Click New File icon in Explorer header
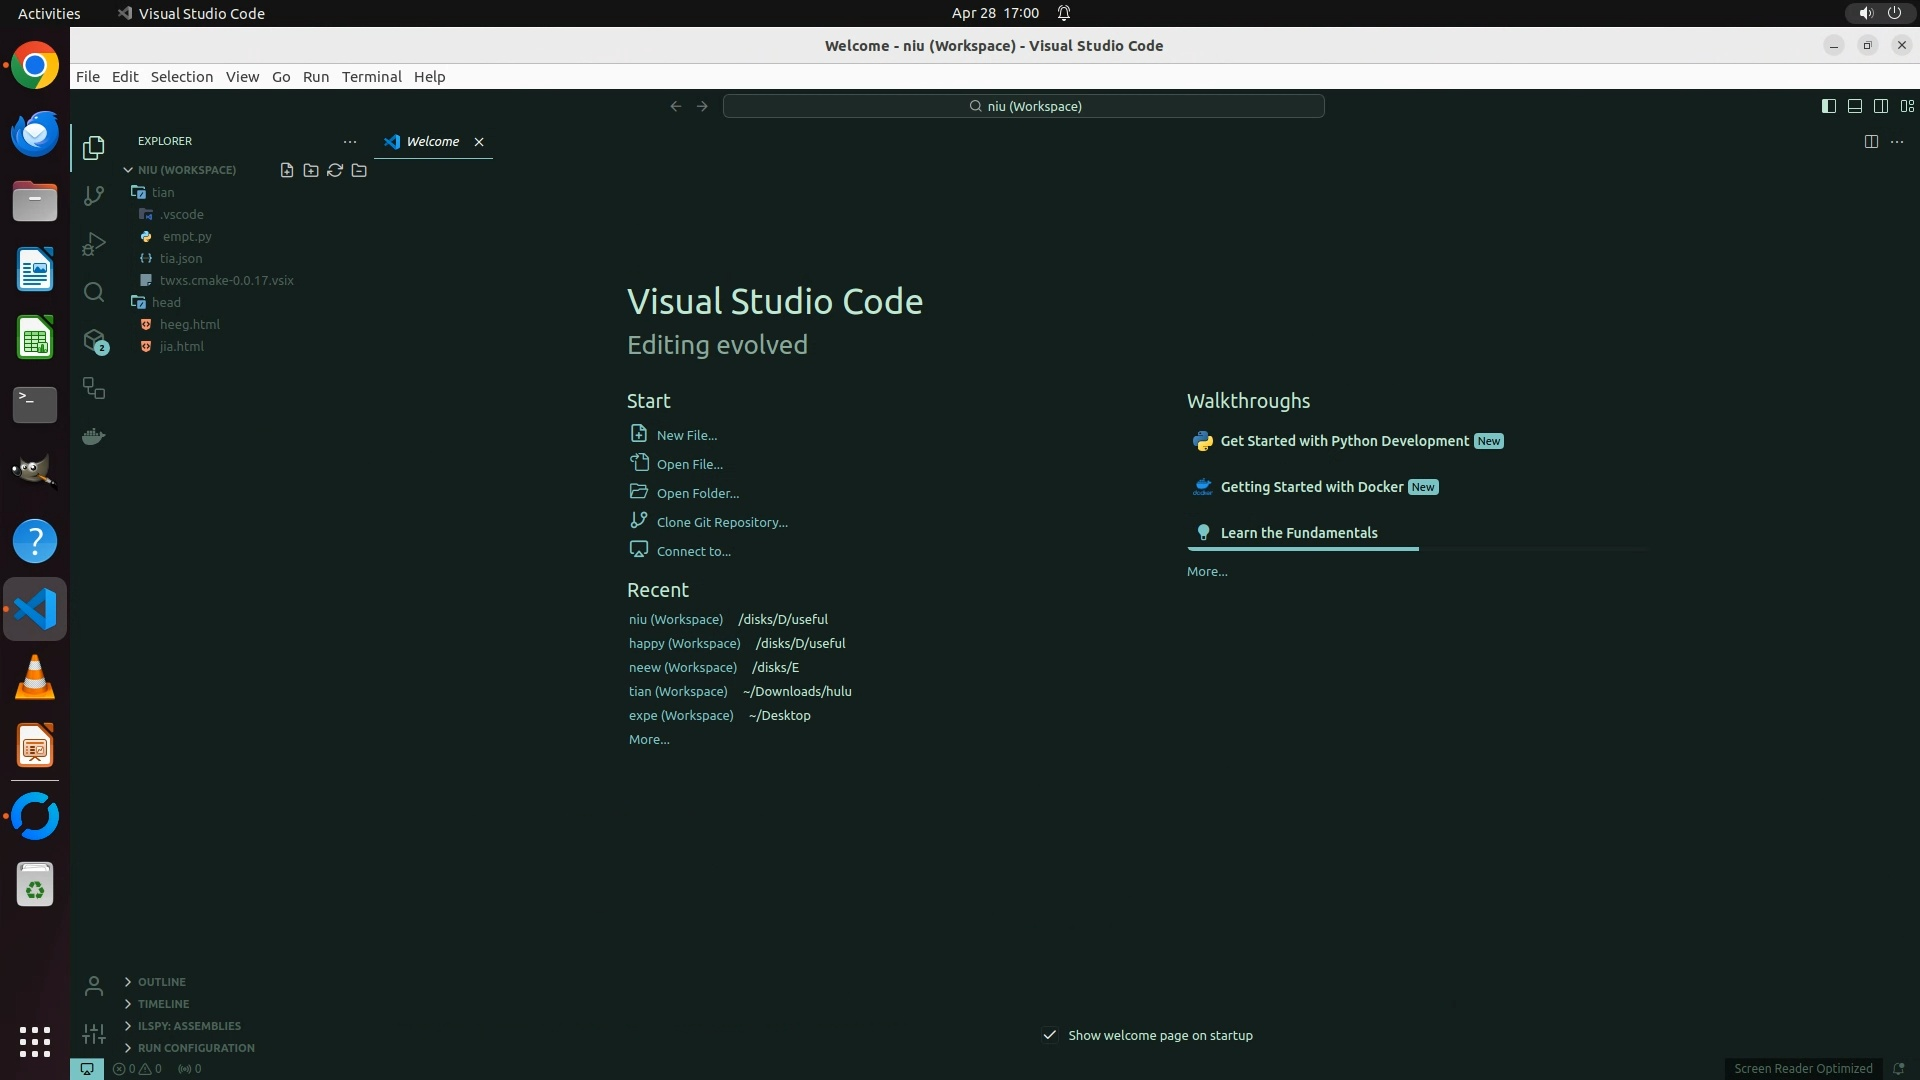Viewport: 1920px width, 1080px height. point(287,170)
